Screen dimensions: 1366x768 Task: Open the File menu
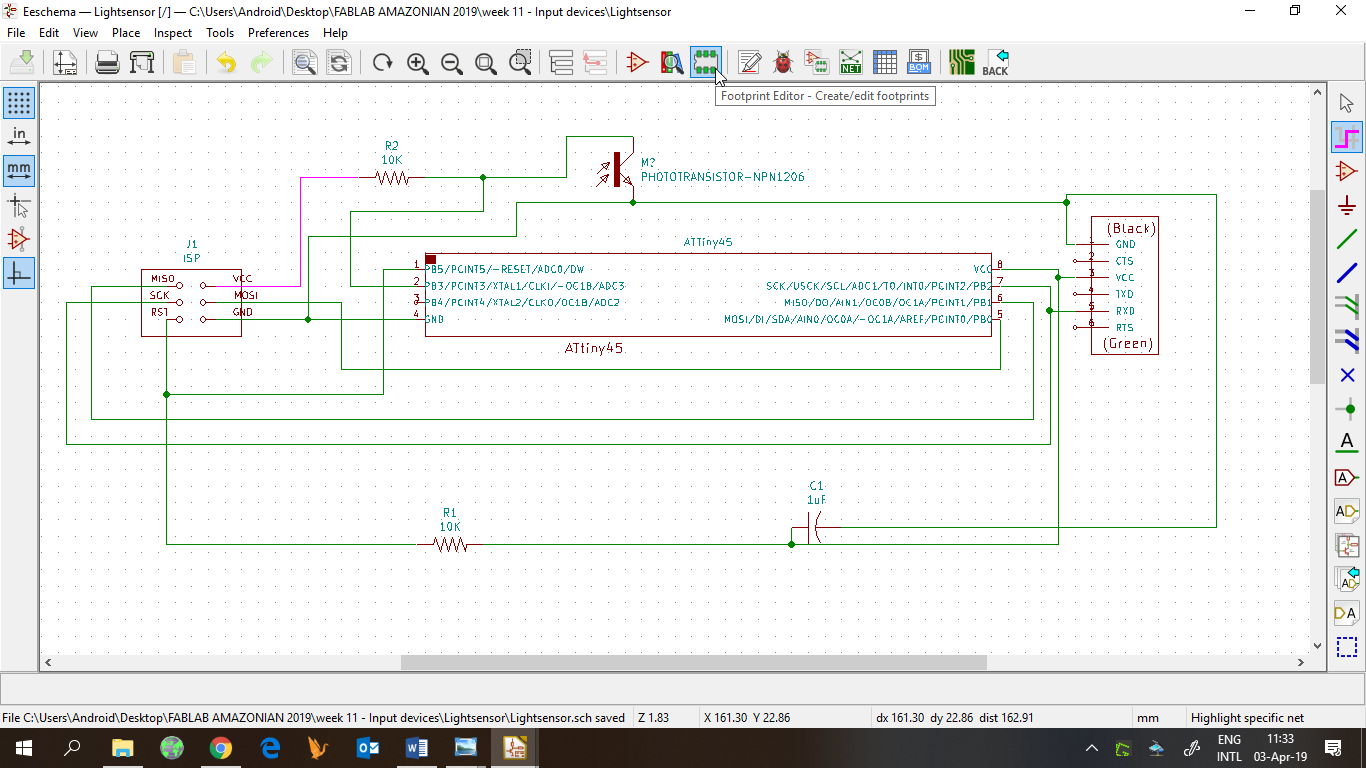pos(16,33)
